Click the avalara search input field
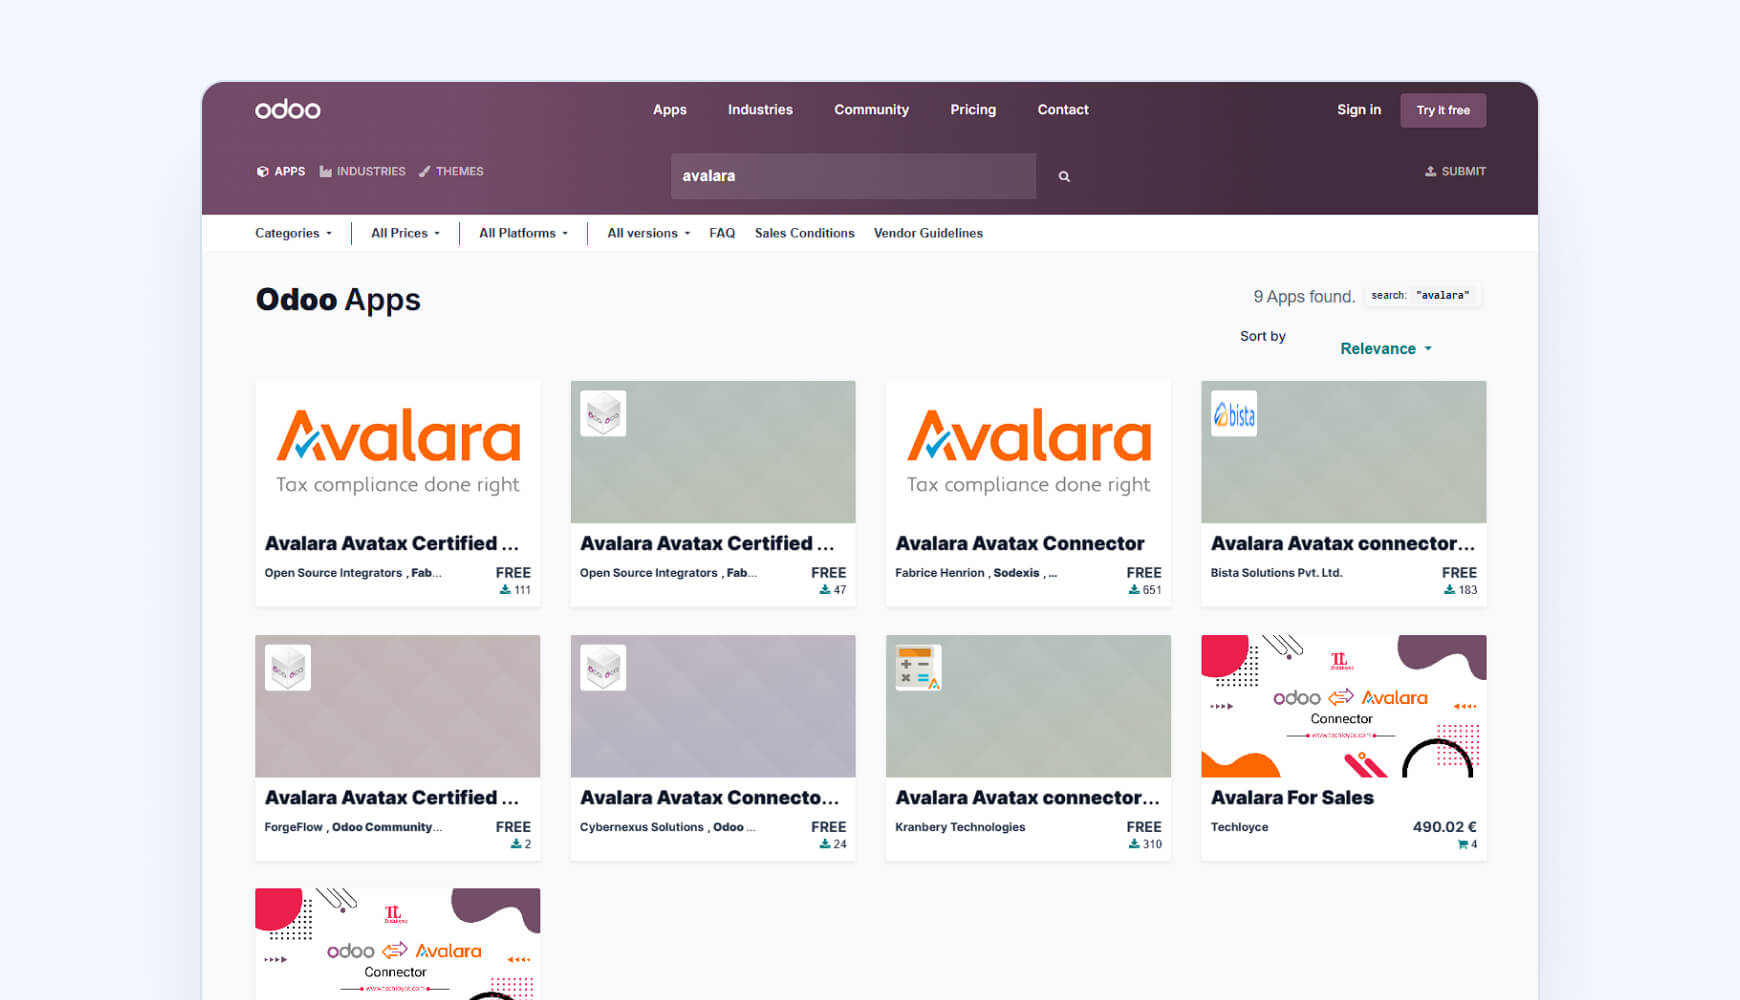 click(x=853, y=176)
